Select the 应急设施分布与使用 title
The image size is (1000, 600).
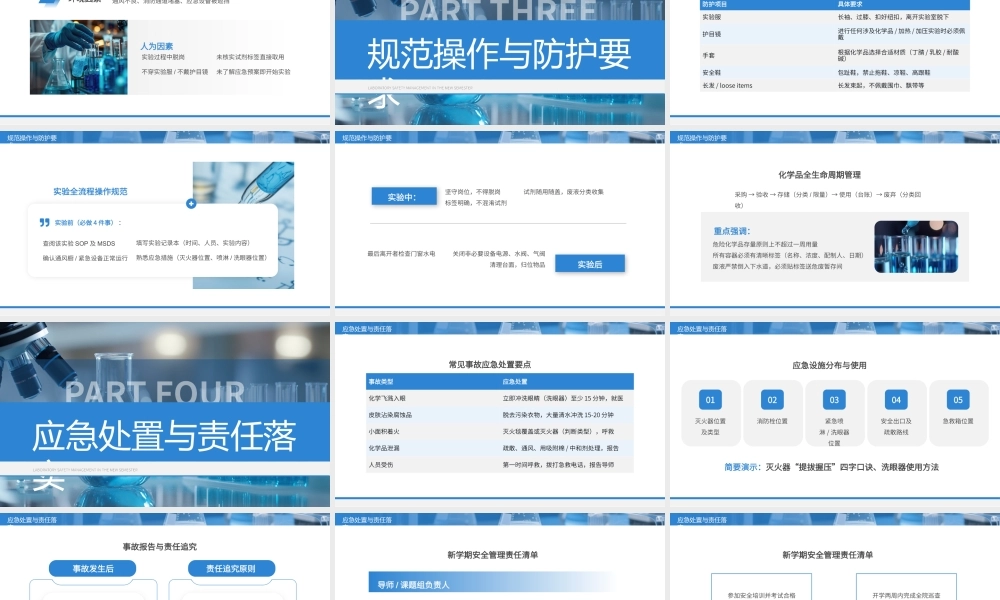(829, 365)
